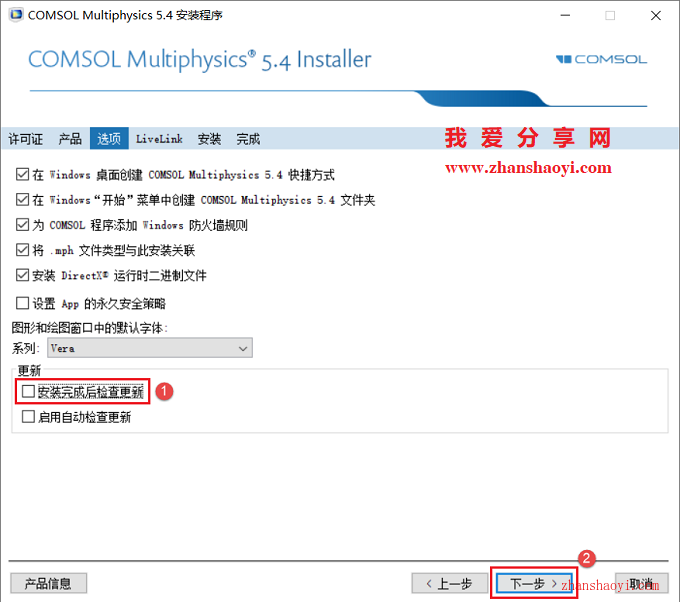Minimize the installer window
This screenshot has height=602, width=680.
565,15
